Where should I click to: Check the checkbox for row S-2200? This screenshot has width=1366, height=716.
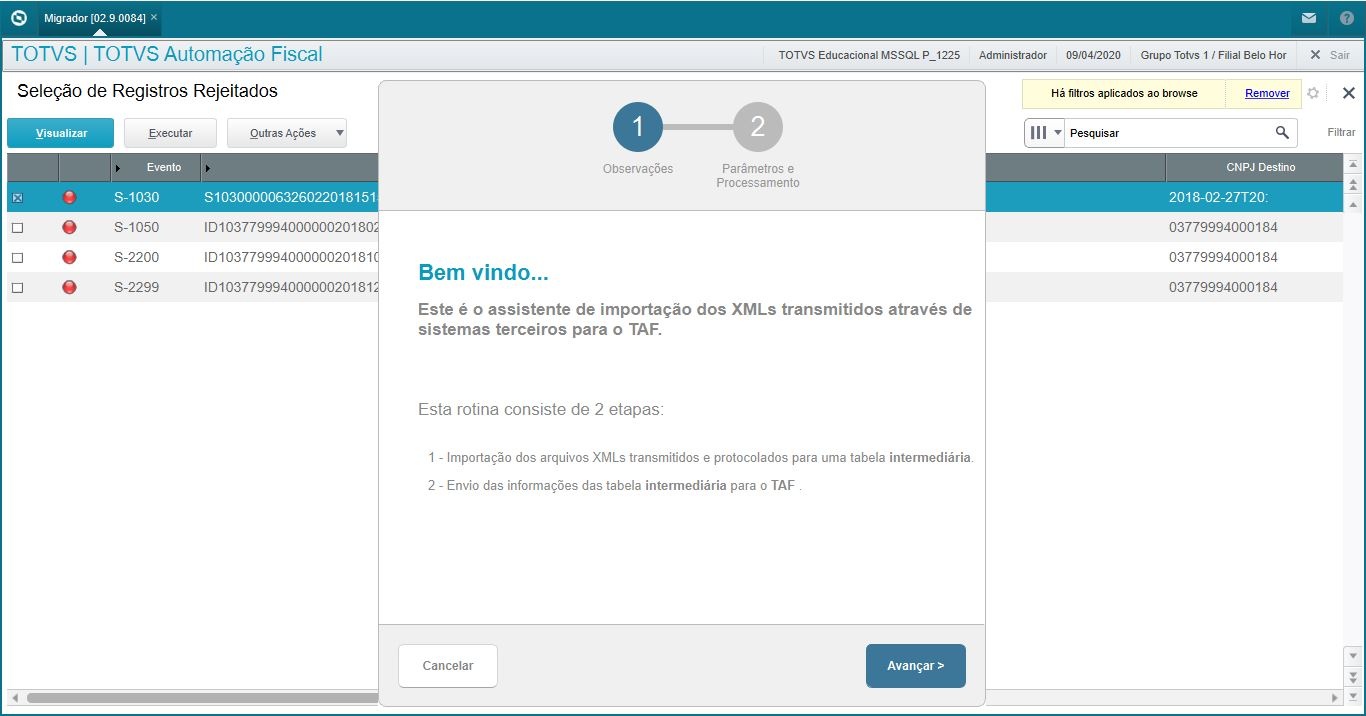(17, 258)
